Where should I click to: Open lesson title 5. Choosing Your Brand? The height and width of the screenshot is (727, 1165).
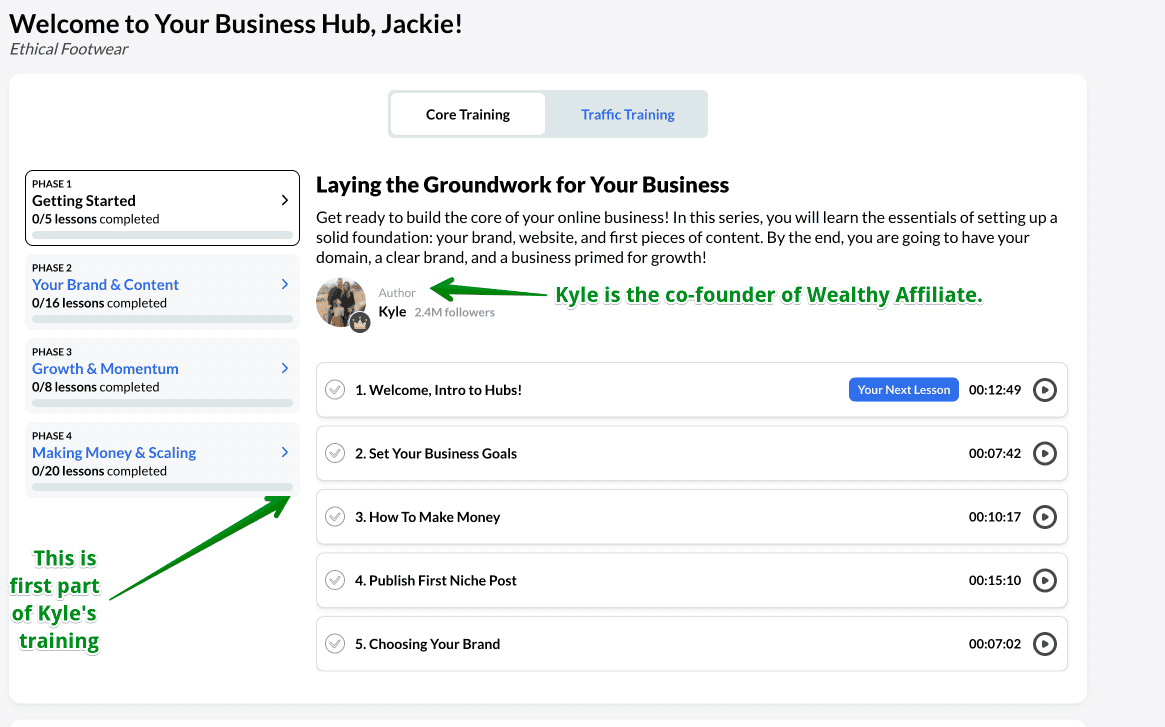pyautogui.click(x=428, y=644)
